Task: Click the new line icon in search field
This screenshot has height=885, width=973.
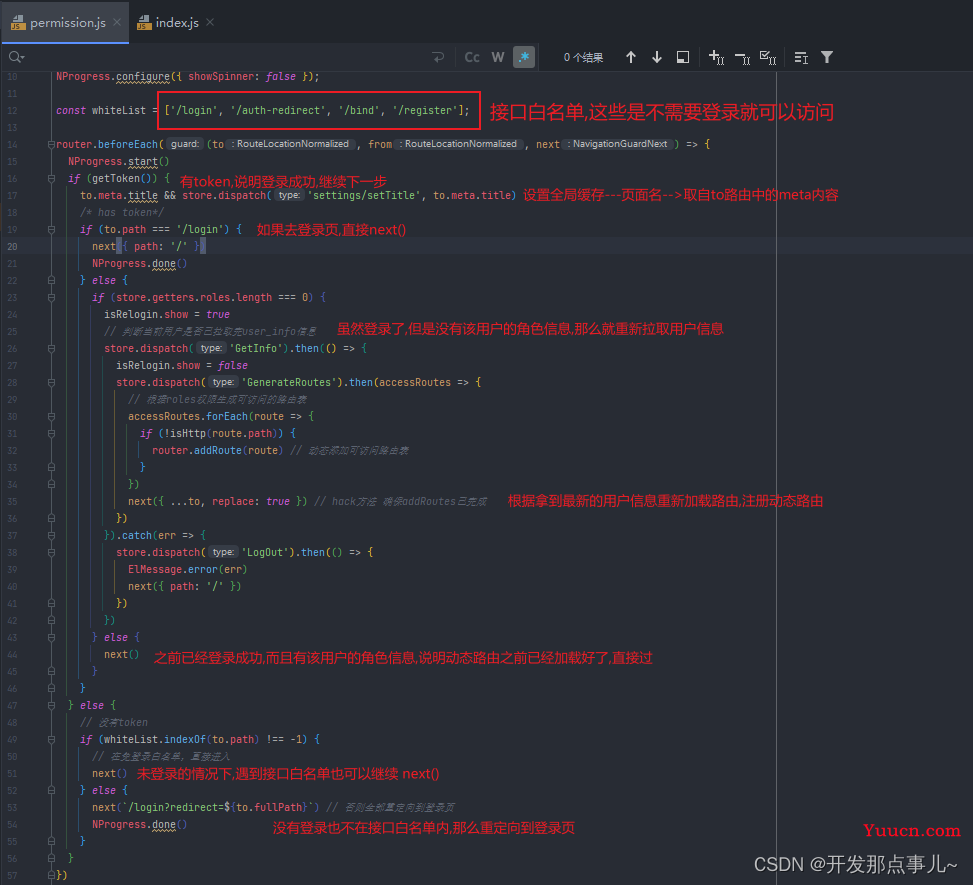Action: [438, 57]
